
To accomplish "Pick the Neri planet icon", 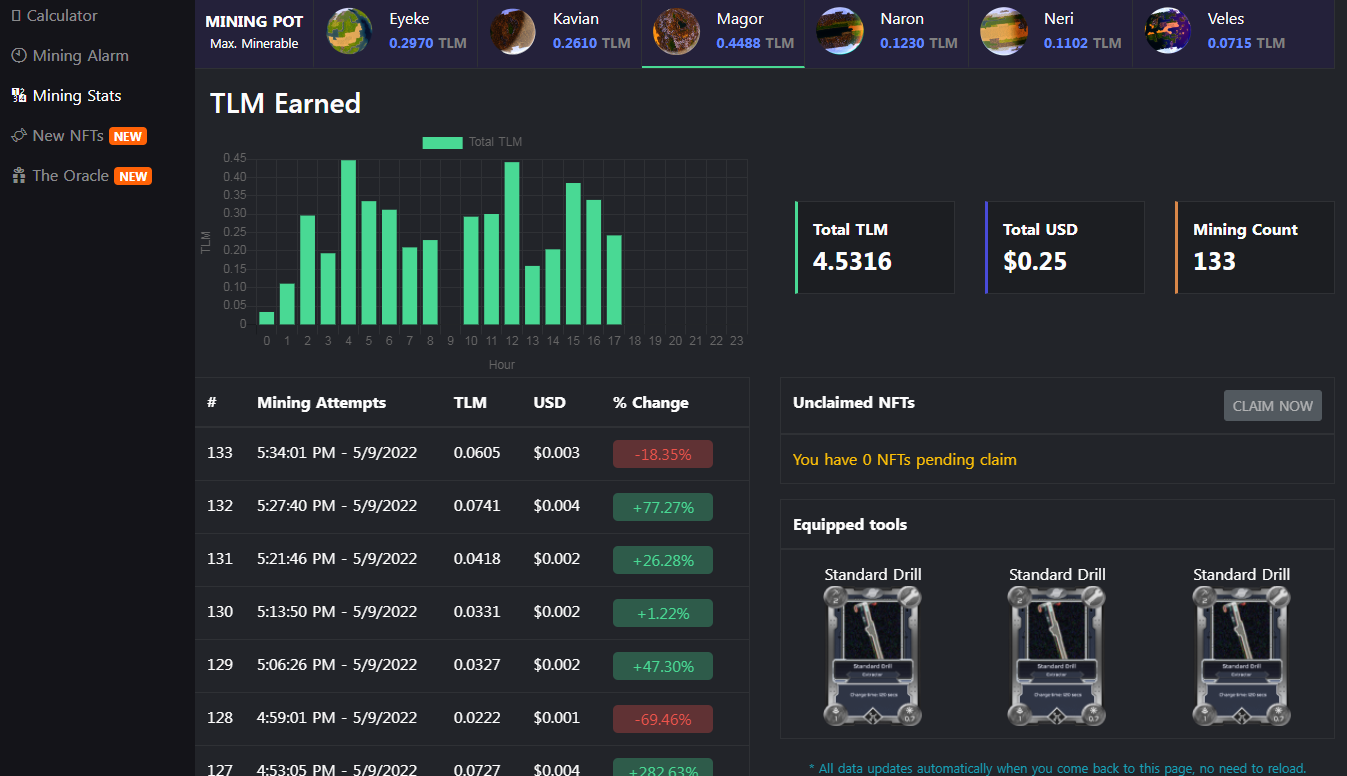I will click(1005, 31).
